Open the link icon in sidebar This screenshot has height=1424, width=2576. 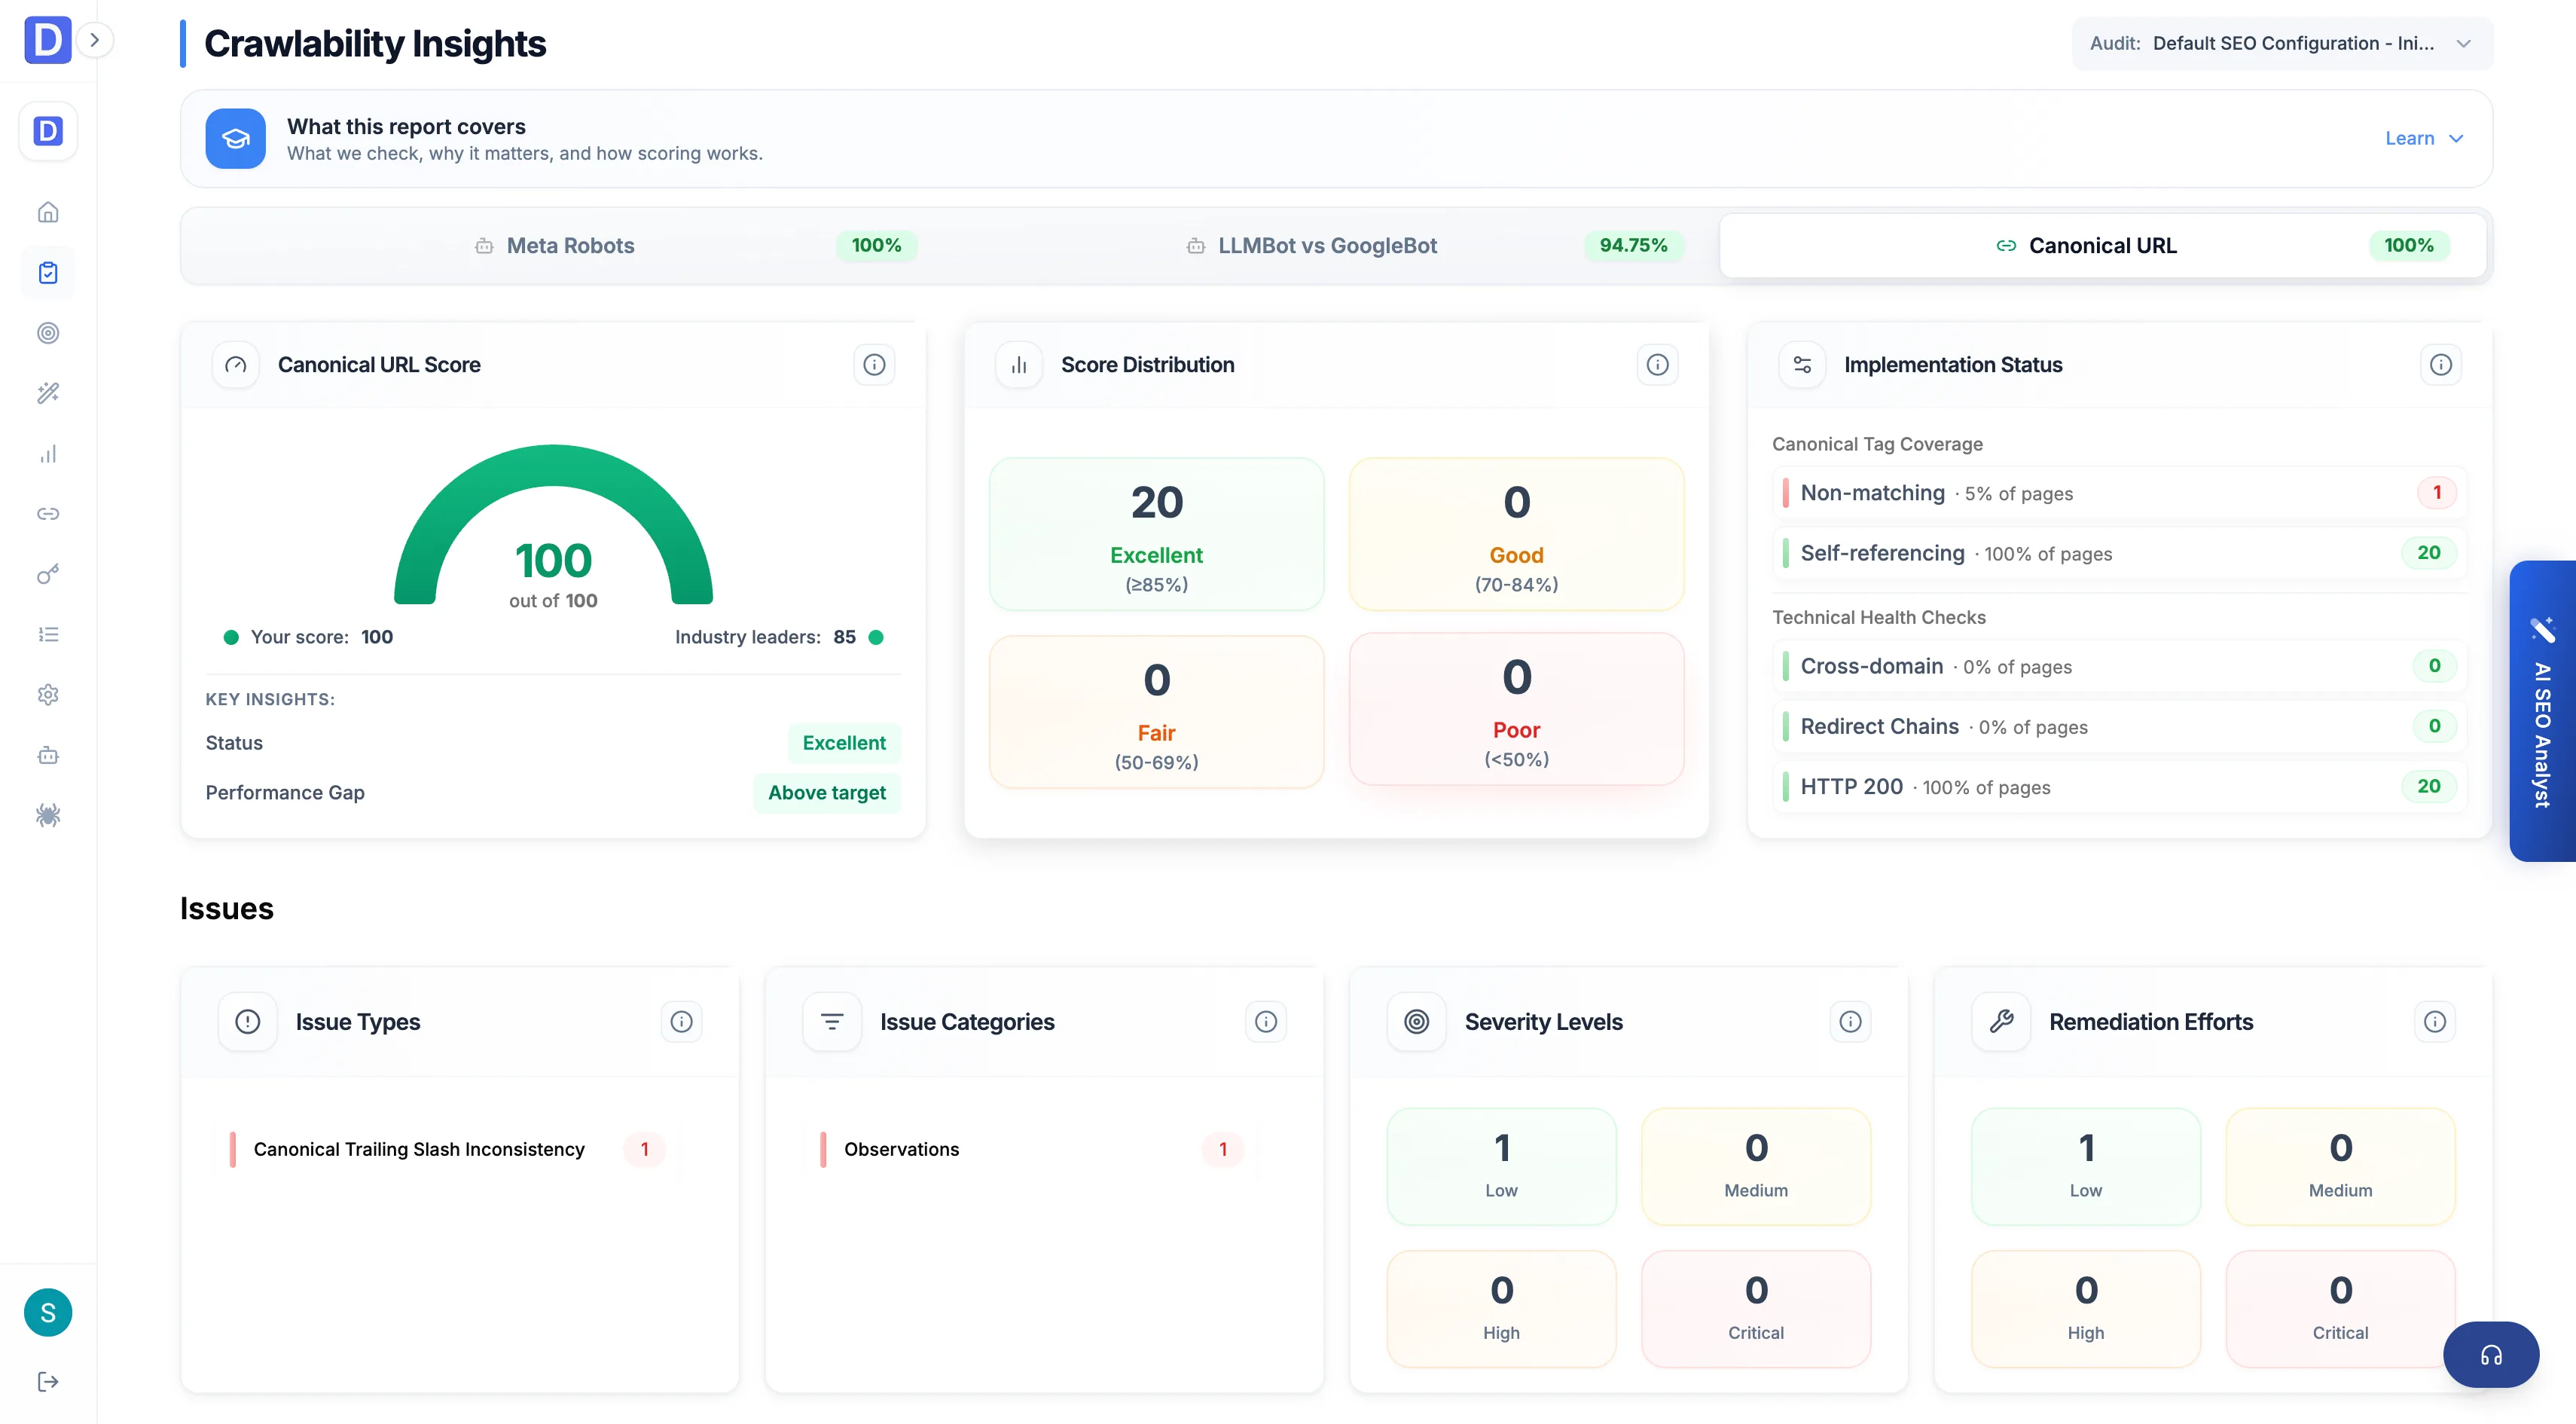[x=48, y=514]
